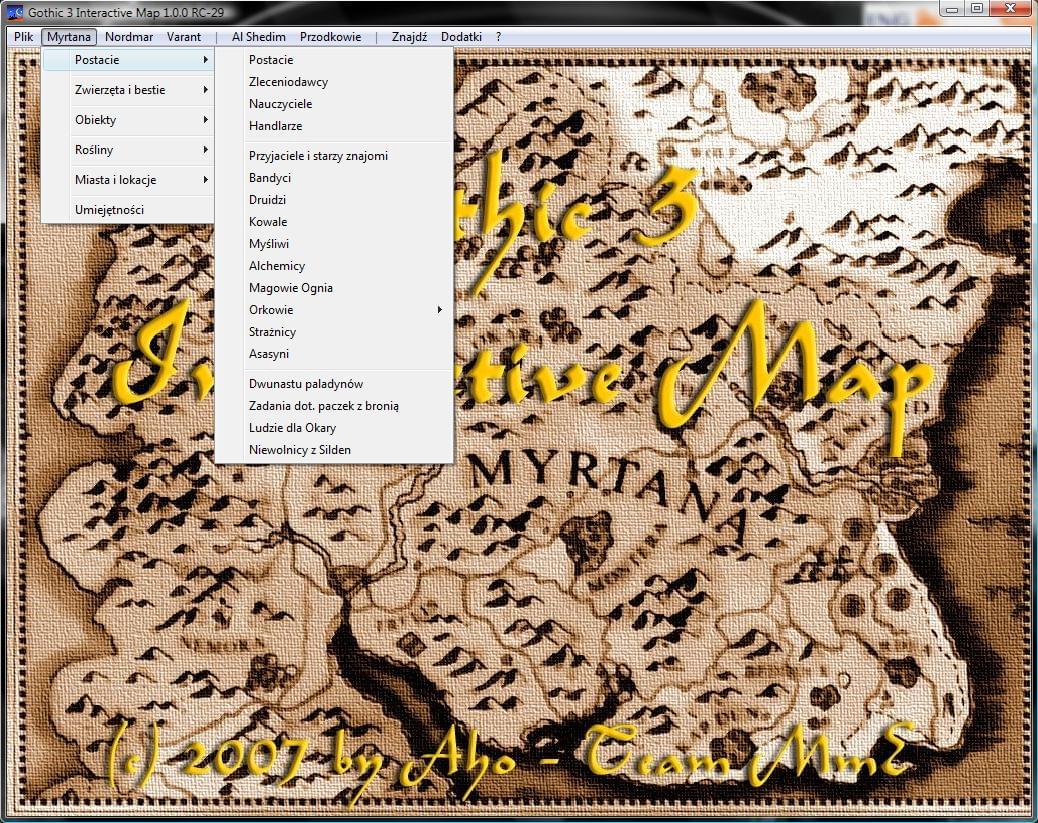
Task: Open the Plik menu
Action: 23,37
